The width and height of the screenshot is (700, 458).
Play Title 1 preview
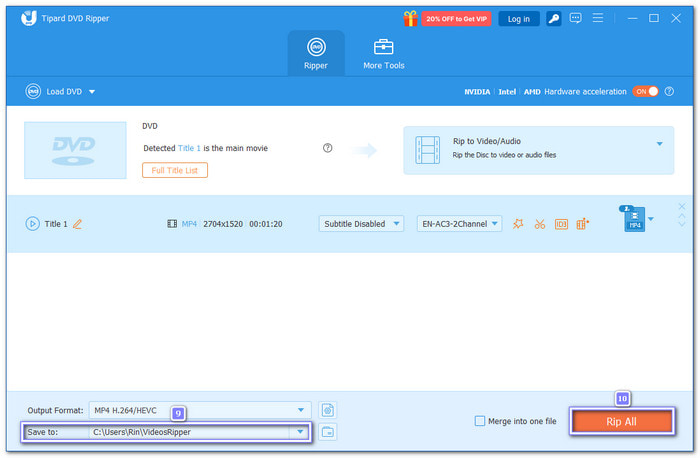click(32, 224)
